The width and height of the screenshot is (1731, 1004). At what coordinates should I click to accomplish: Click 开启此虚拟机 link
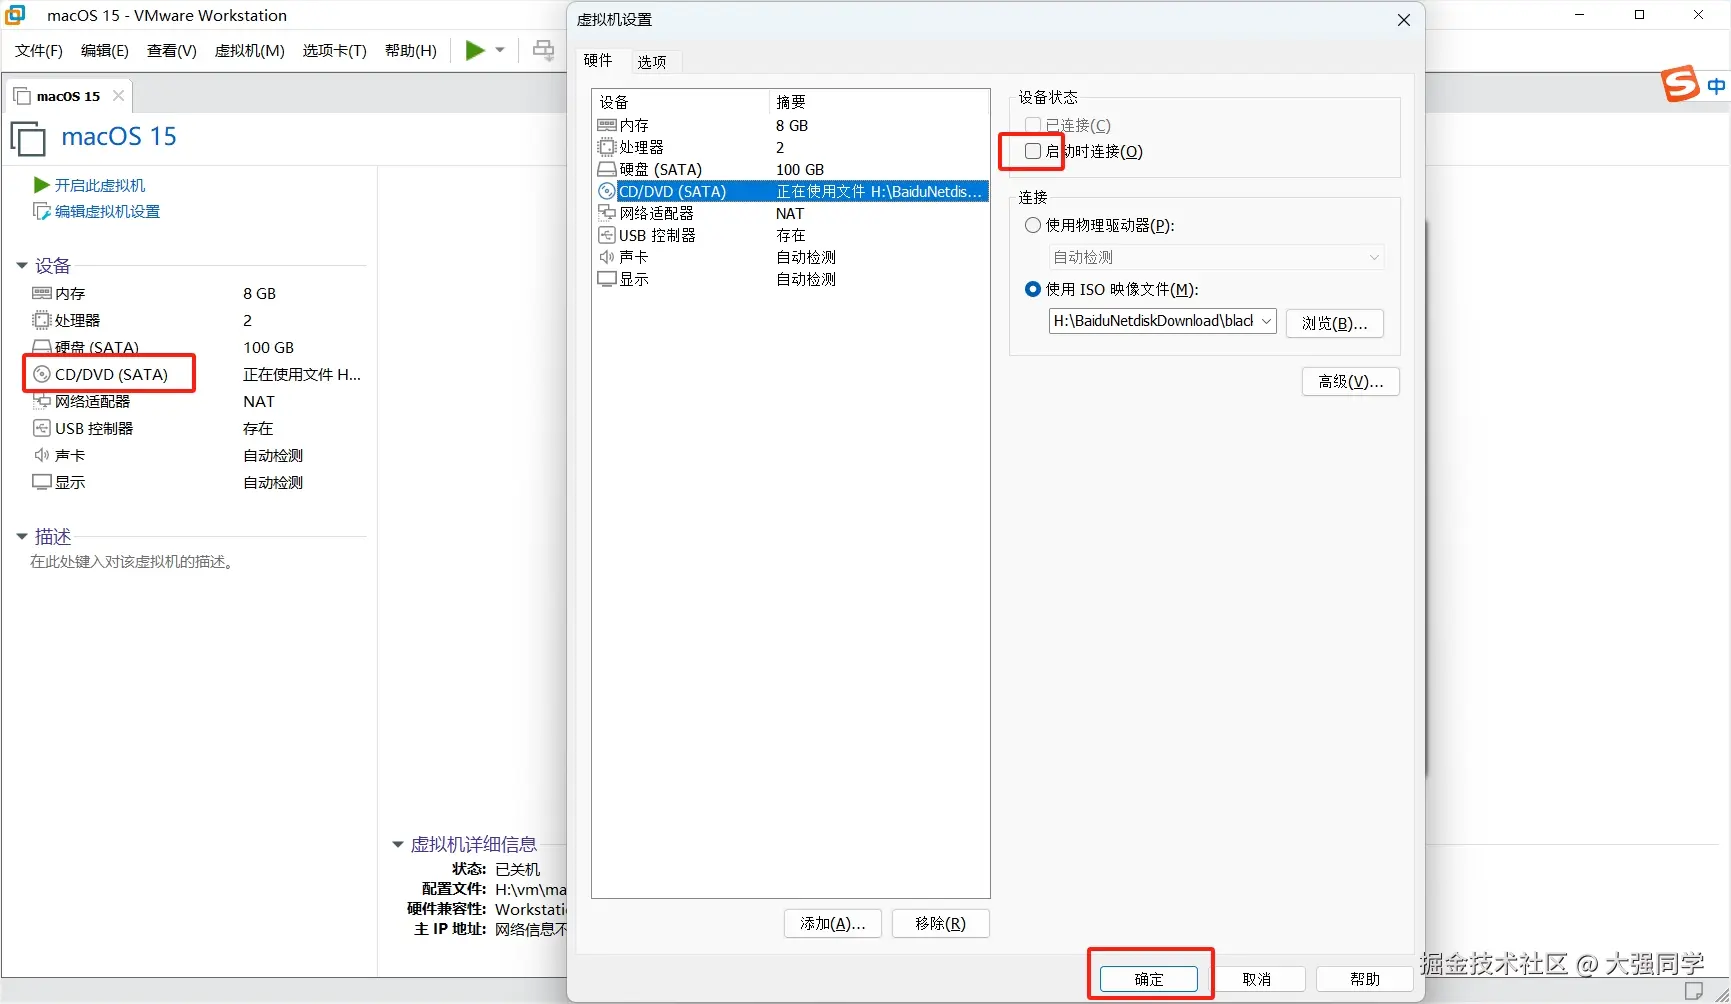(100, 185)
